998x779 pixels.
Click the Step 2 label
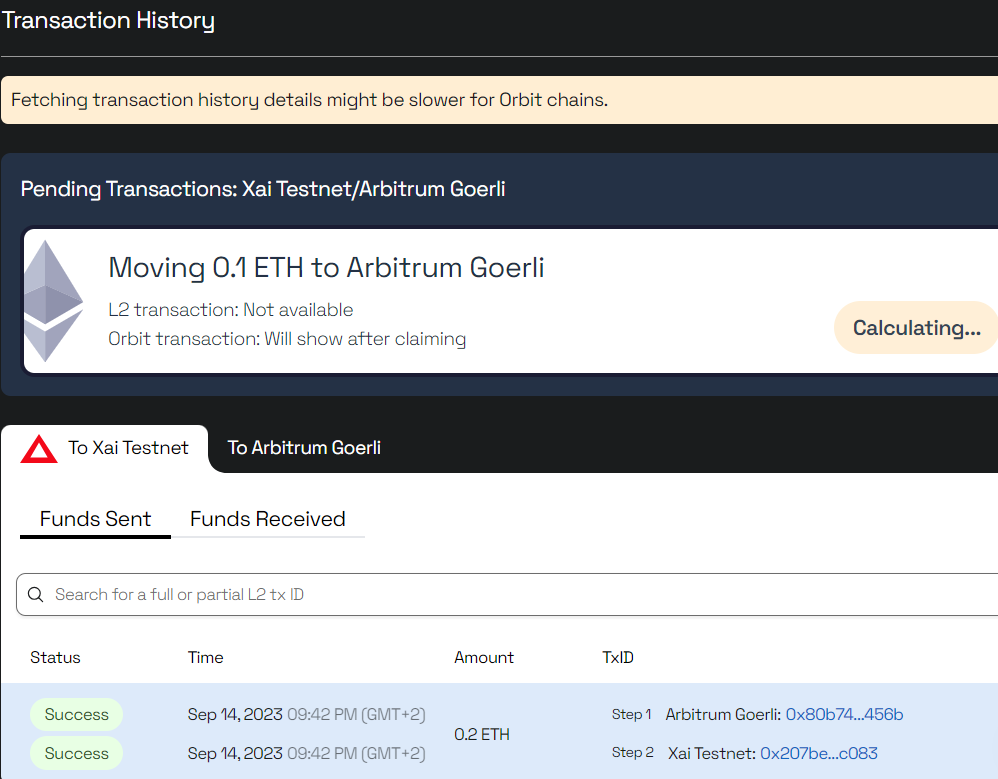[x=633, y=752]
